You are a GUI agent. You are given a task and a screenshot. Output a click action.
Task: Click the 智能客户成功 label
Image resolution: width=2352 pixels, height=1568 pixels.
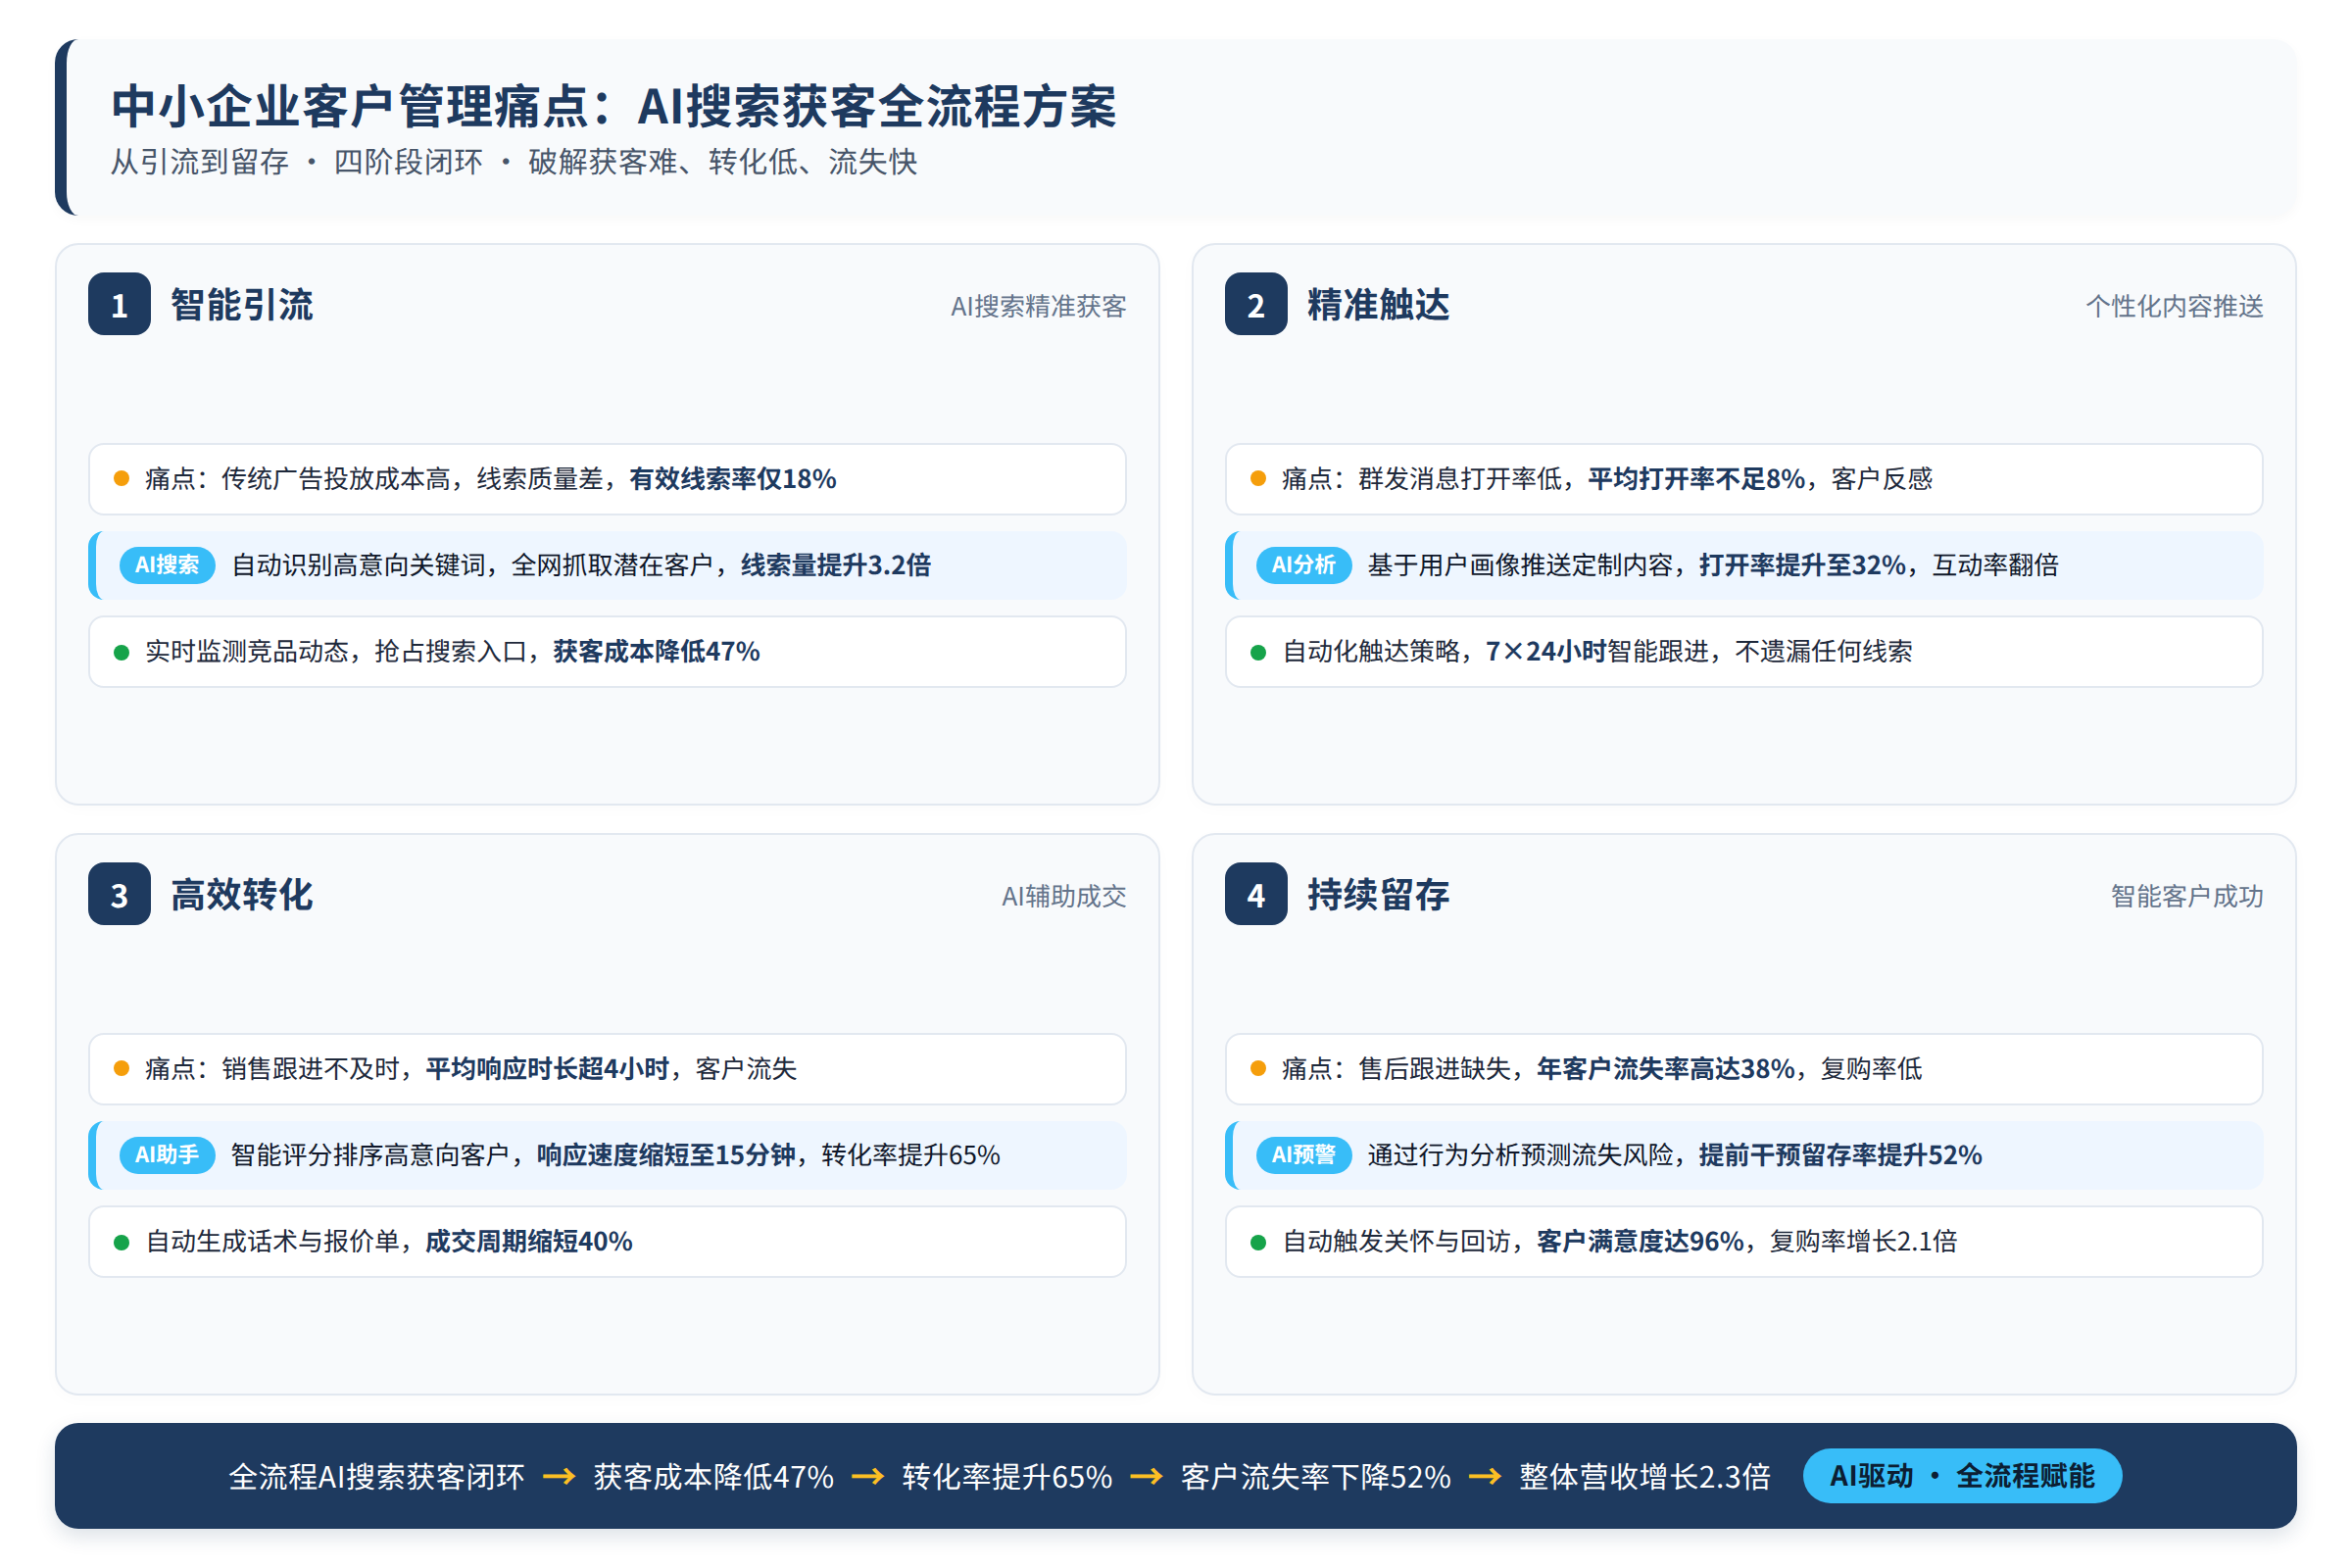pyautogui.click(x=2187, y=896)
